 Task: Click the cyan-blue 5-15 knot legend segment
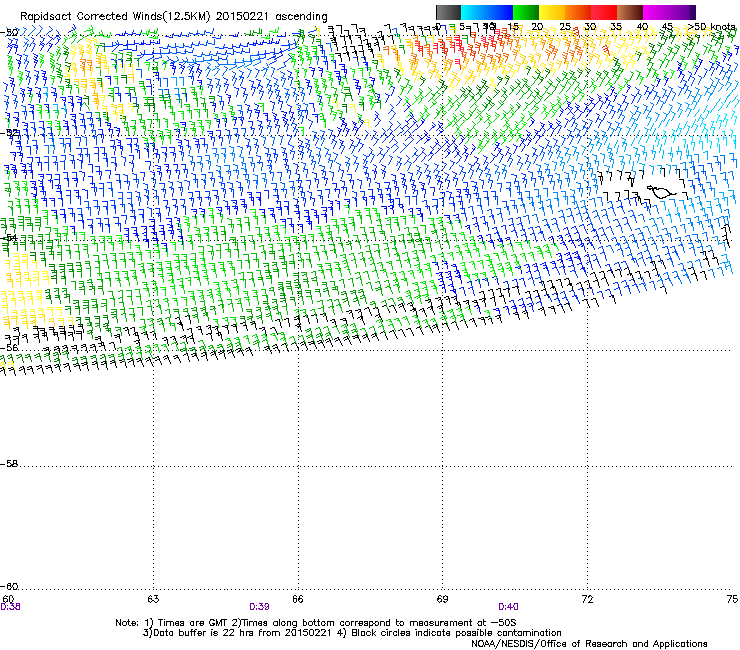(487, 12)
